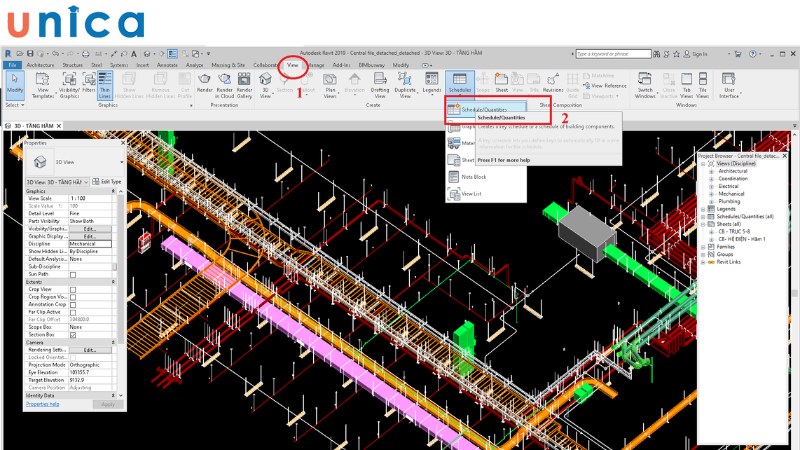Click the Print icon in quick access
This screenshot has height=450, width=800.
pos(86,54)
